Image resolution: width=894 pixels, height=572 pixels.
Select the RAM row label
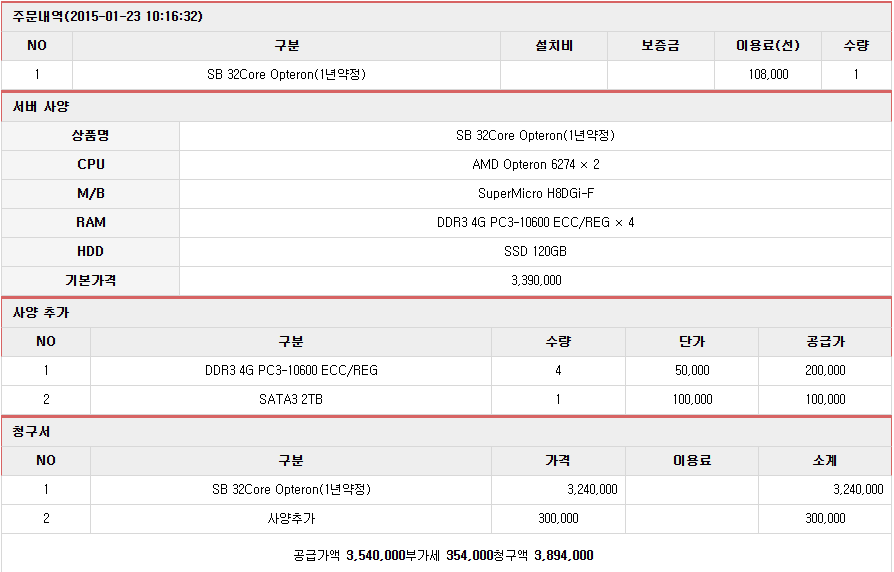coord(91,222)
